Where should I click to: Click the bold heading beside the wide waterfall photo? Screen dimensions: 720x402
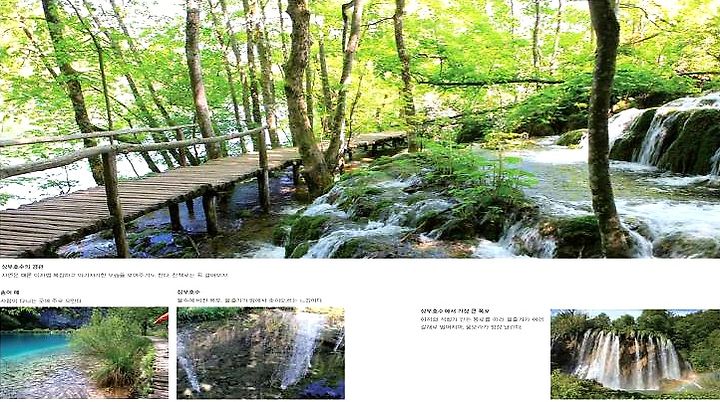(x=455, y=311)
